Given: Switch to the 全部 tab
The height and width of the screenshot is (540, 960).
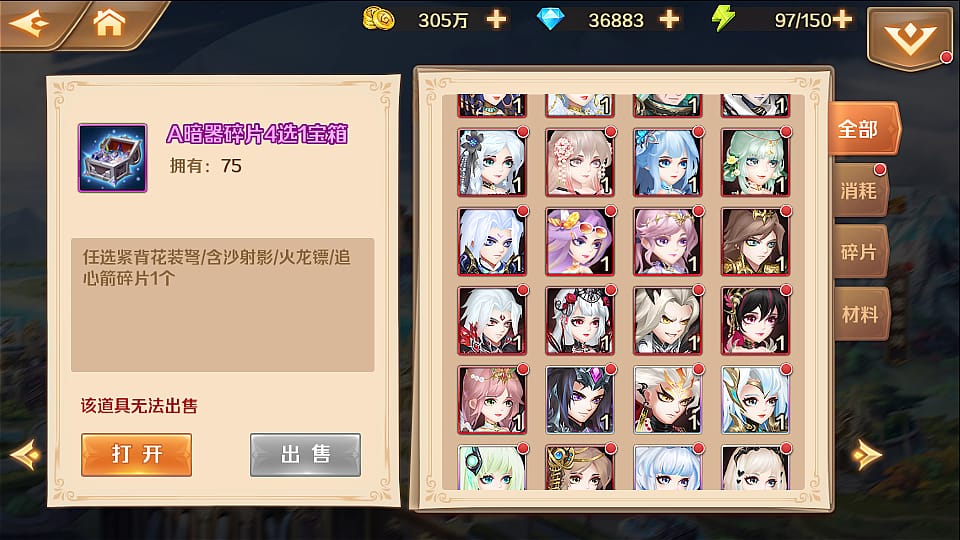Looking at the screenshot, I should point(862,129).
